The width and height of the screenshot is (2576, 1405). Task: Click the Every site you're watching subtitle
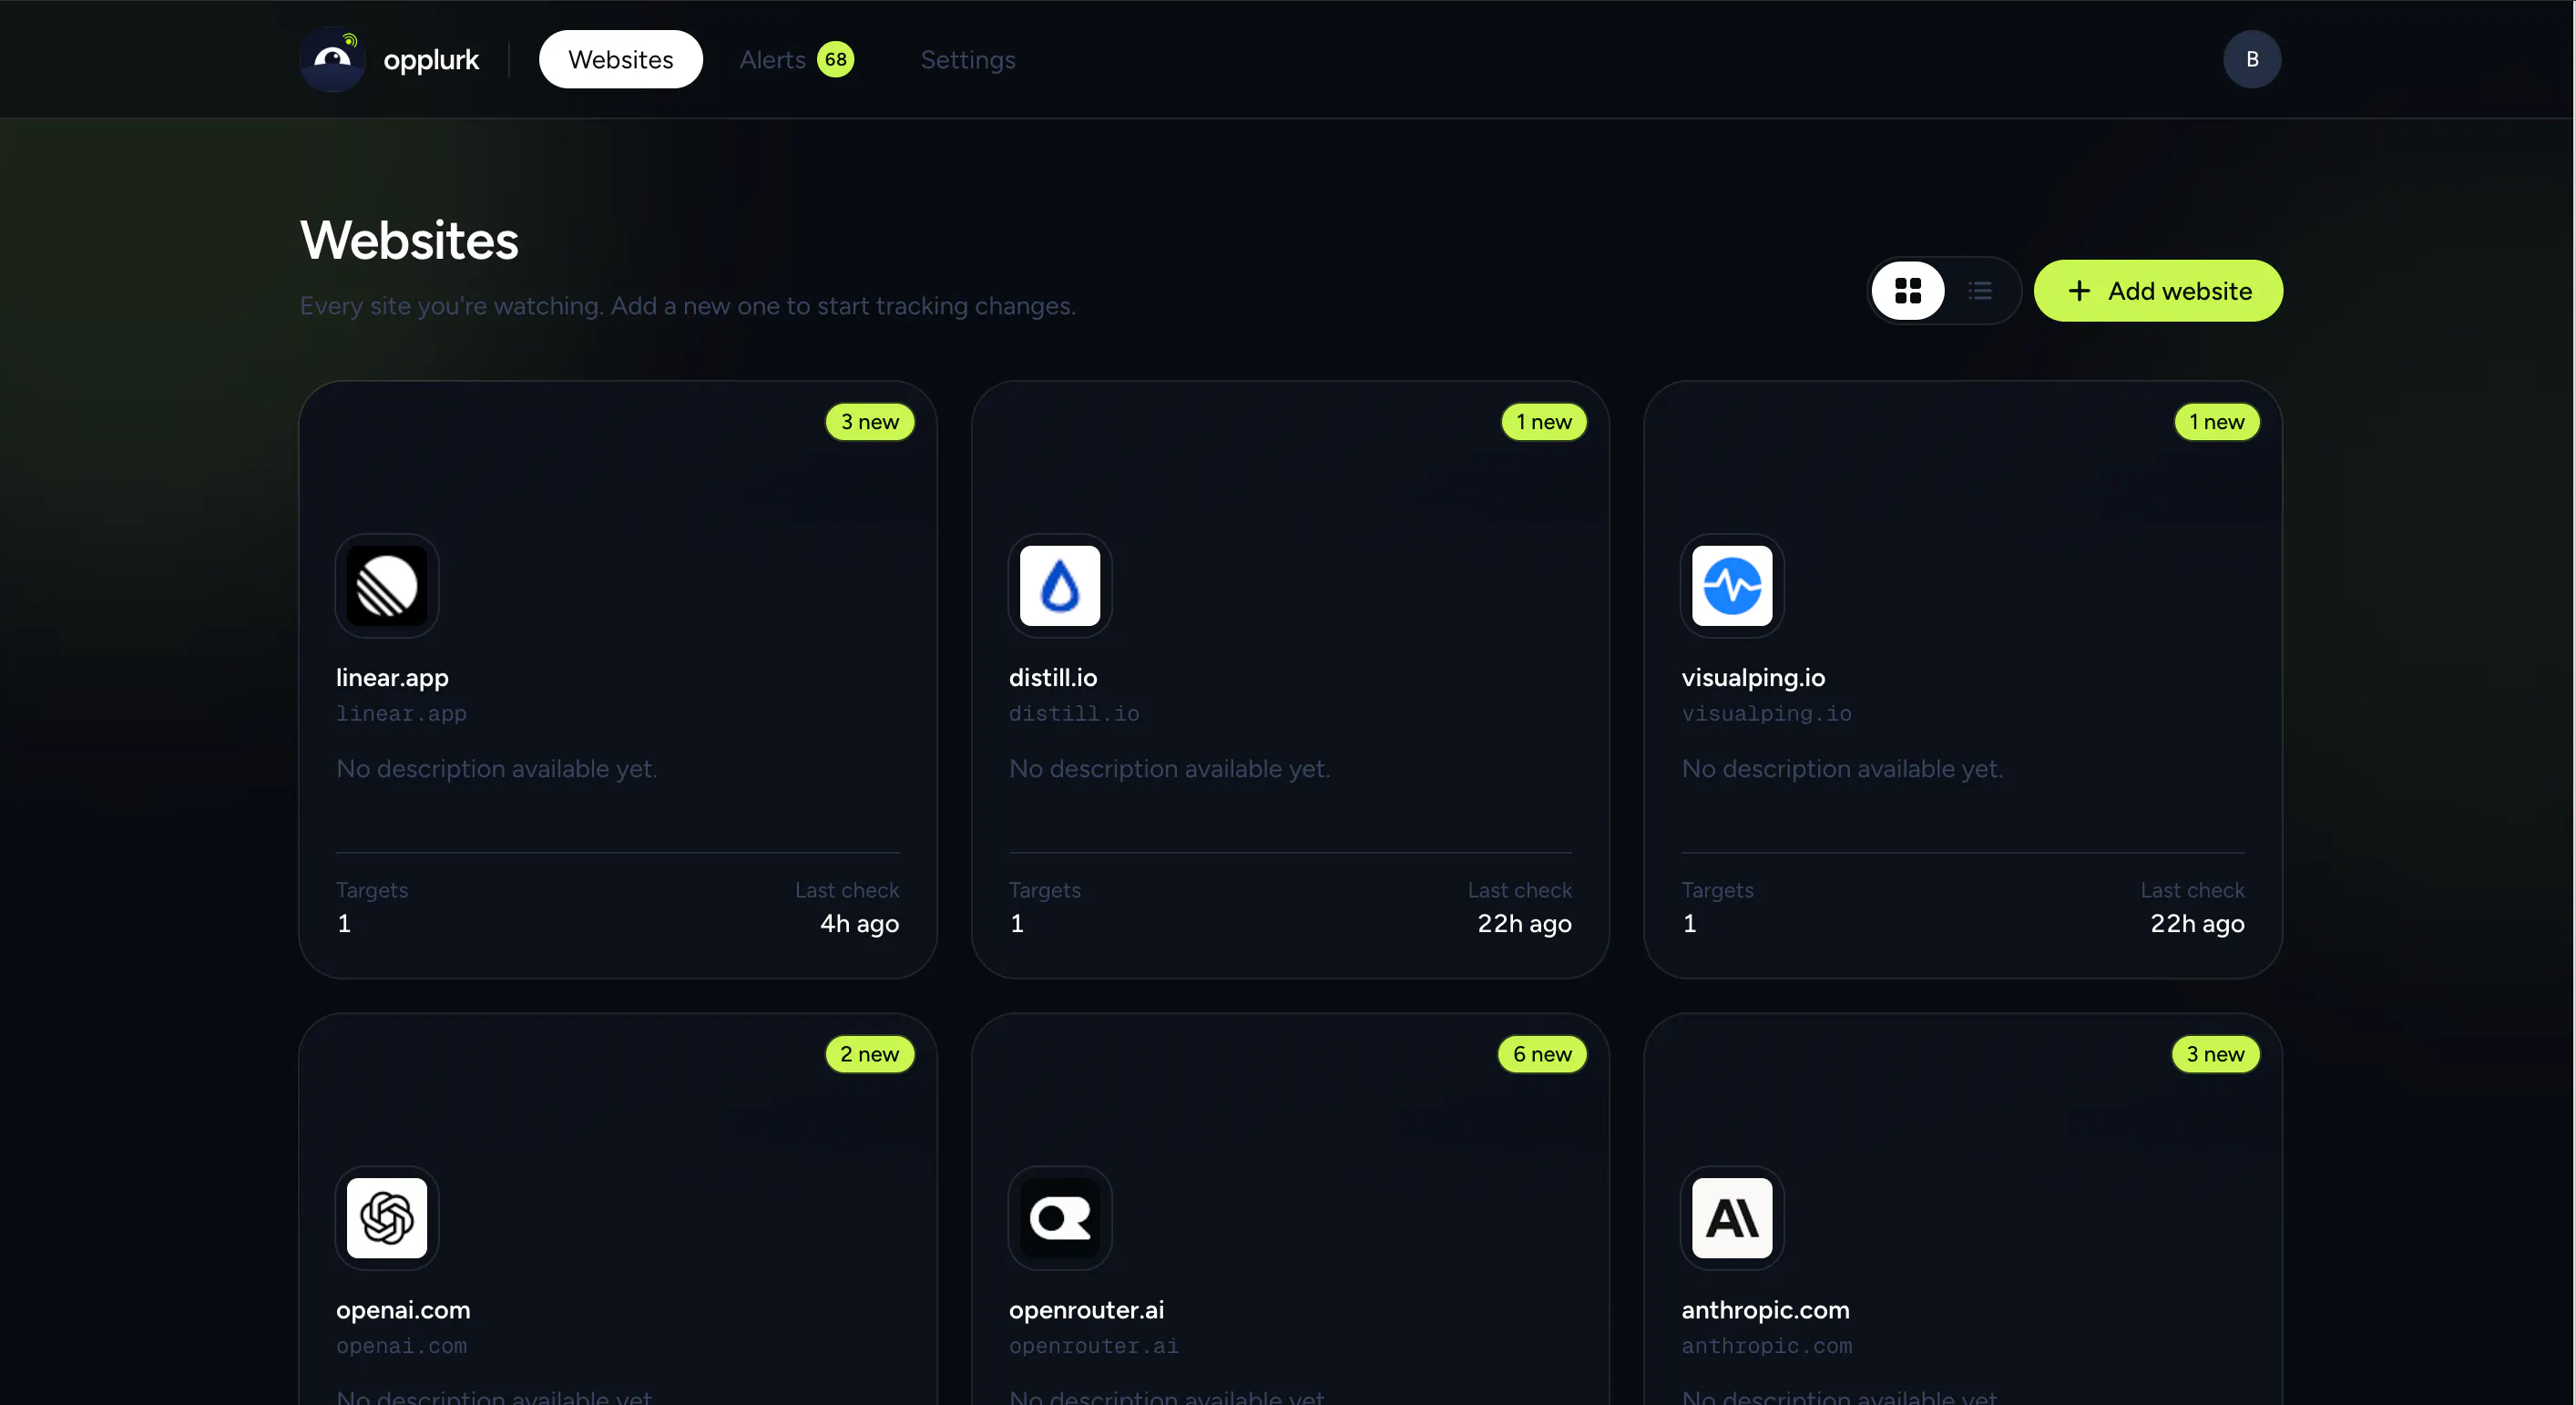[687, 305]
